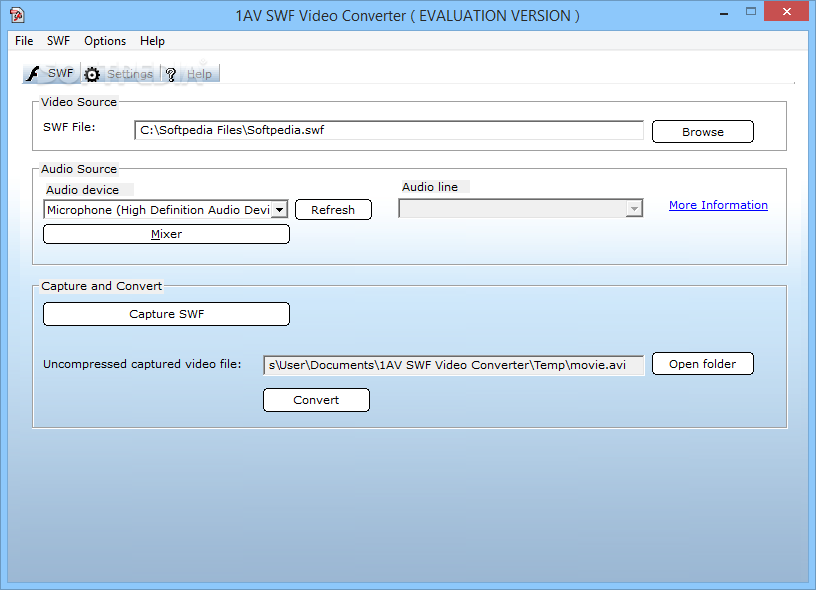Click the Open folder button

703,364
